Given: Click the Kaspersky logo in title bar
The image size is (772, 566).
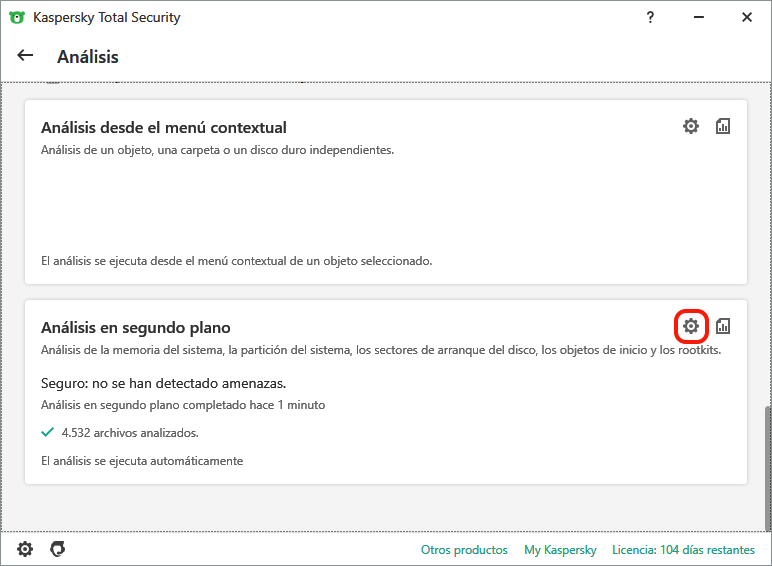Looking at the screenshot, I should click(x=17, y=18).
